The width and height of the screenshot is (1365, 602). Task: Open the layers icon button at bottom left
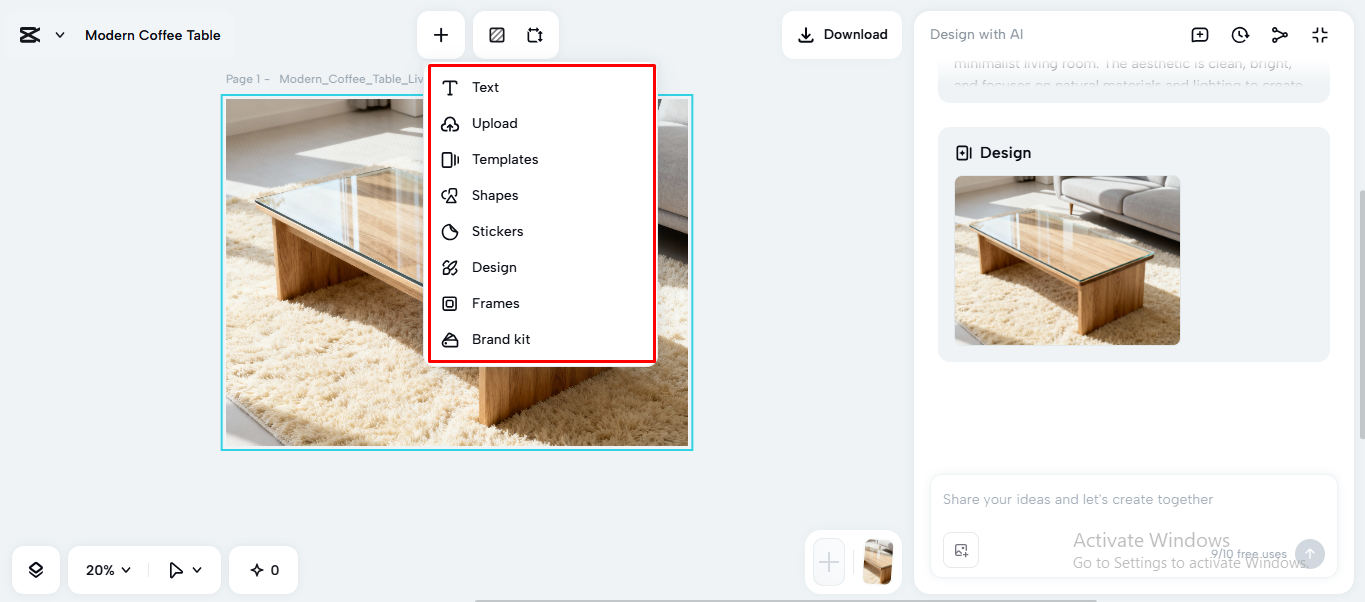(36, 570)
